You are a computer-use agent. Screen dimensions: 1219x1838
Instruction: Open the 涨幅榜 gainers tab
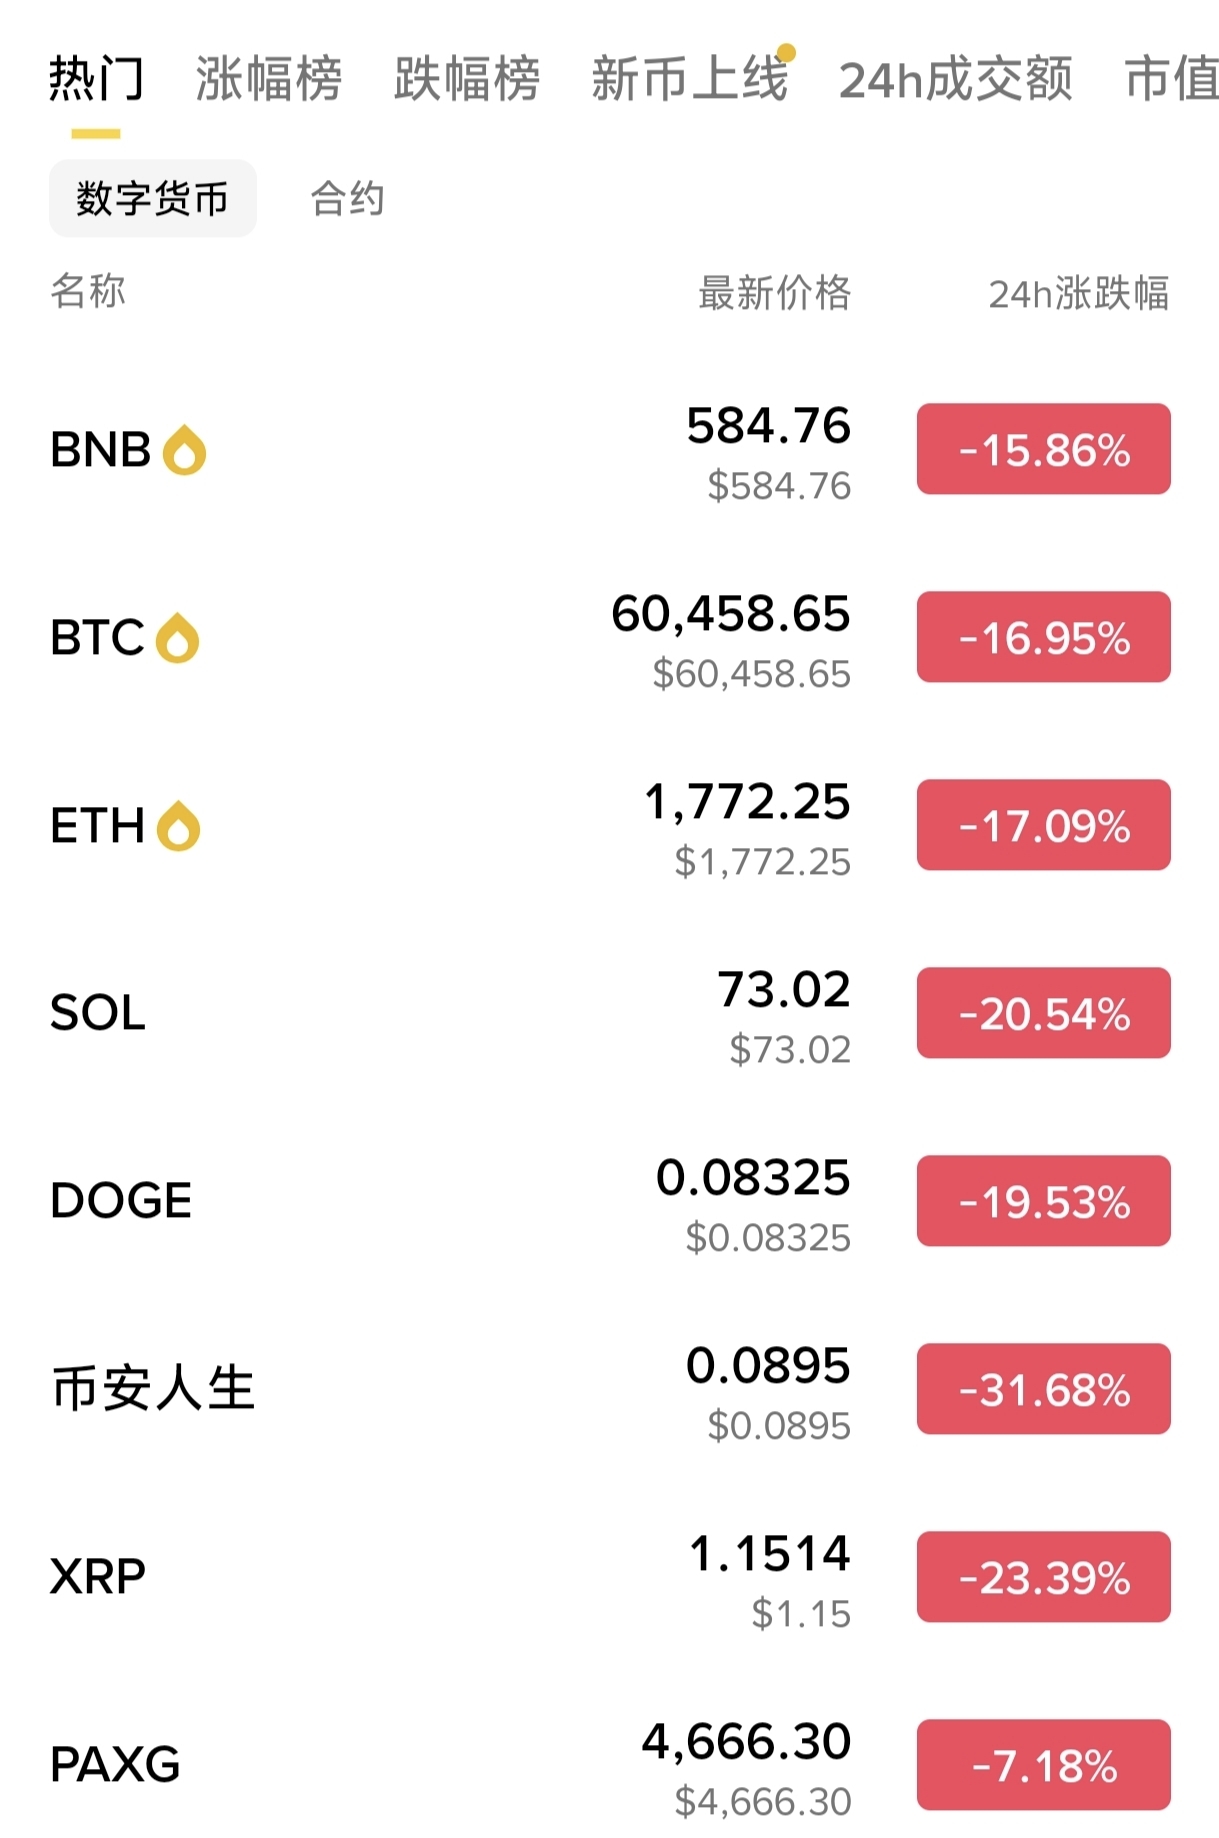tap(268, 80)
